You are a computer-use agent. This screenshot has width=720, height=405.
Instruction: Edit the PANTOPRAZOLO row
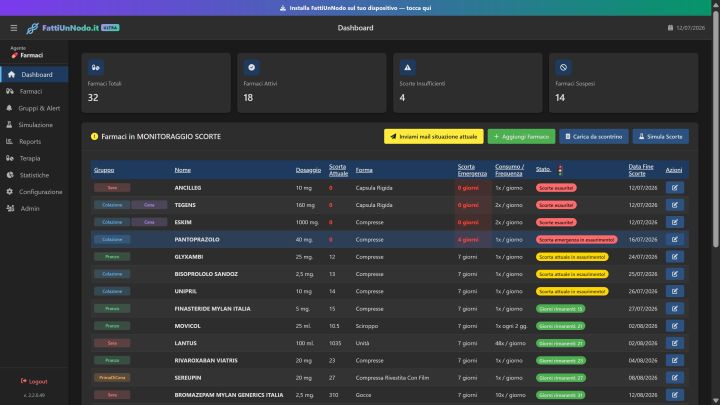pyautogui.click(x=675, y=239)
